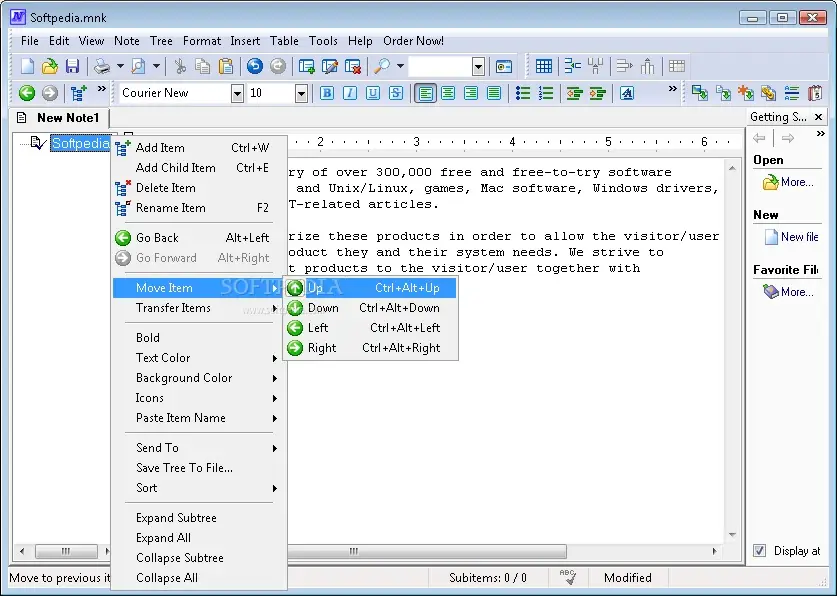This screenshot has width=837, height=596.
Task: Click the New file toolbar icon
Action: pyautogui.click(x=27, y=66)
